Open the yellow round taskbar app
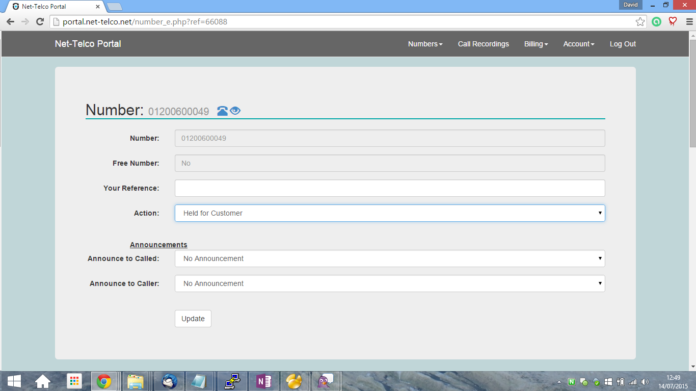696x391 pixels. point(294,381)
